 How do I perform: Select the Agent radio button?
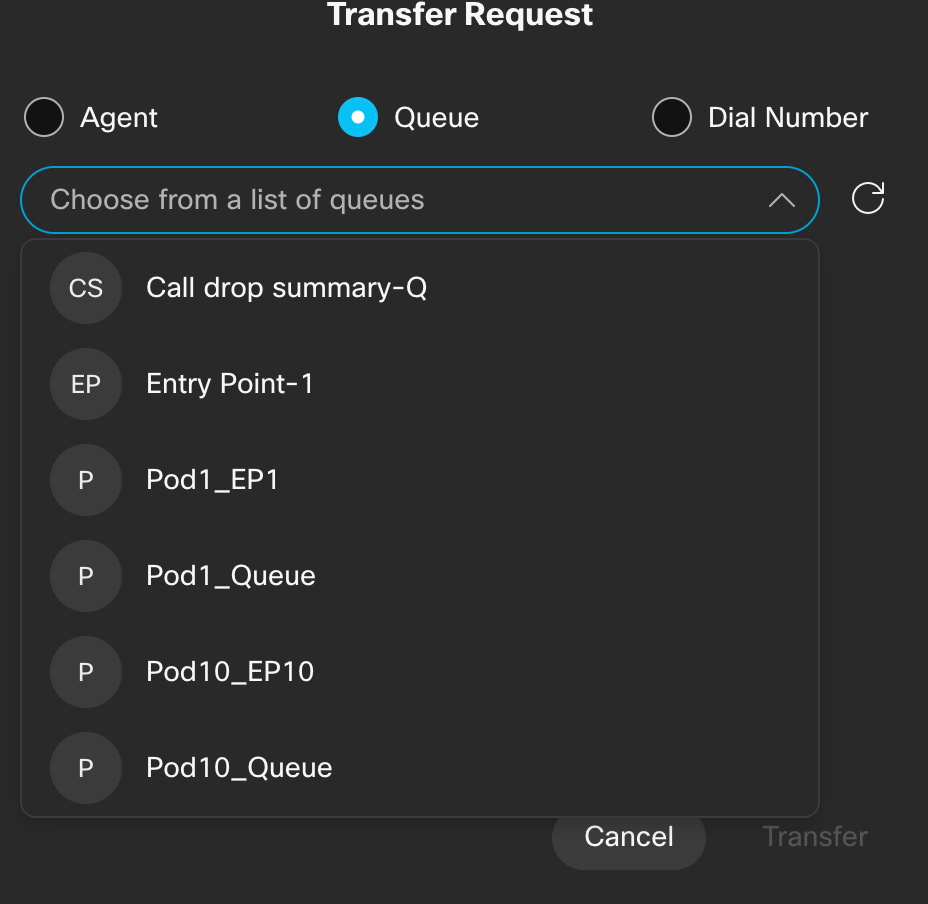[x=44, y=118]
